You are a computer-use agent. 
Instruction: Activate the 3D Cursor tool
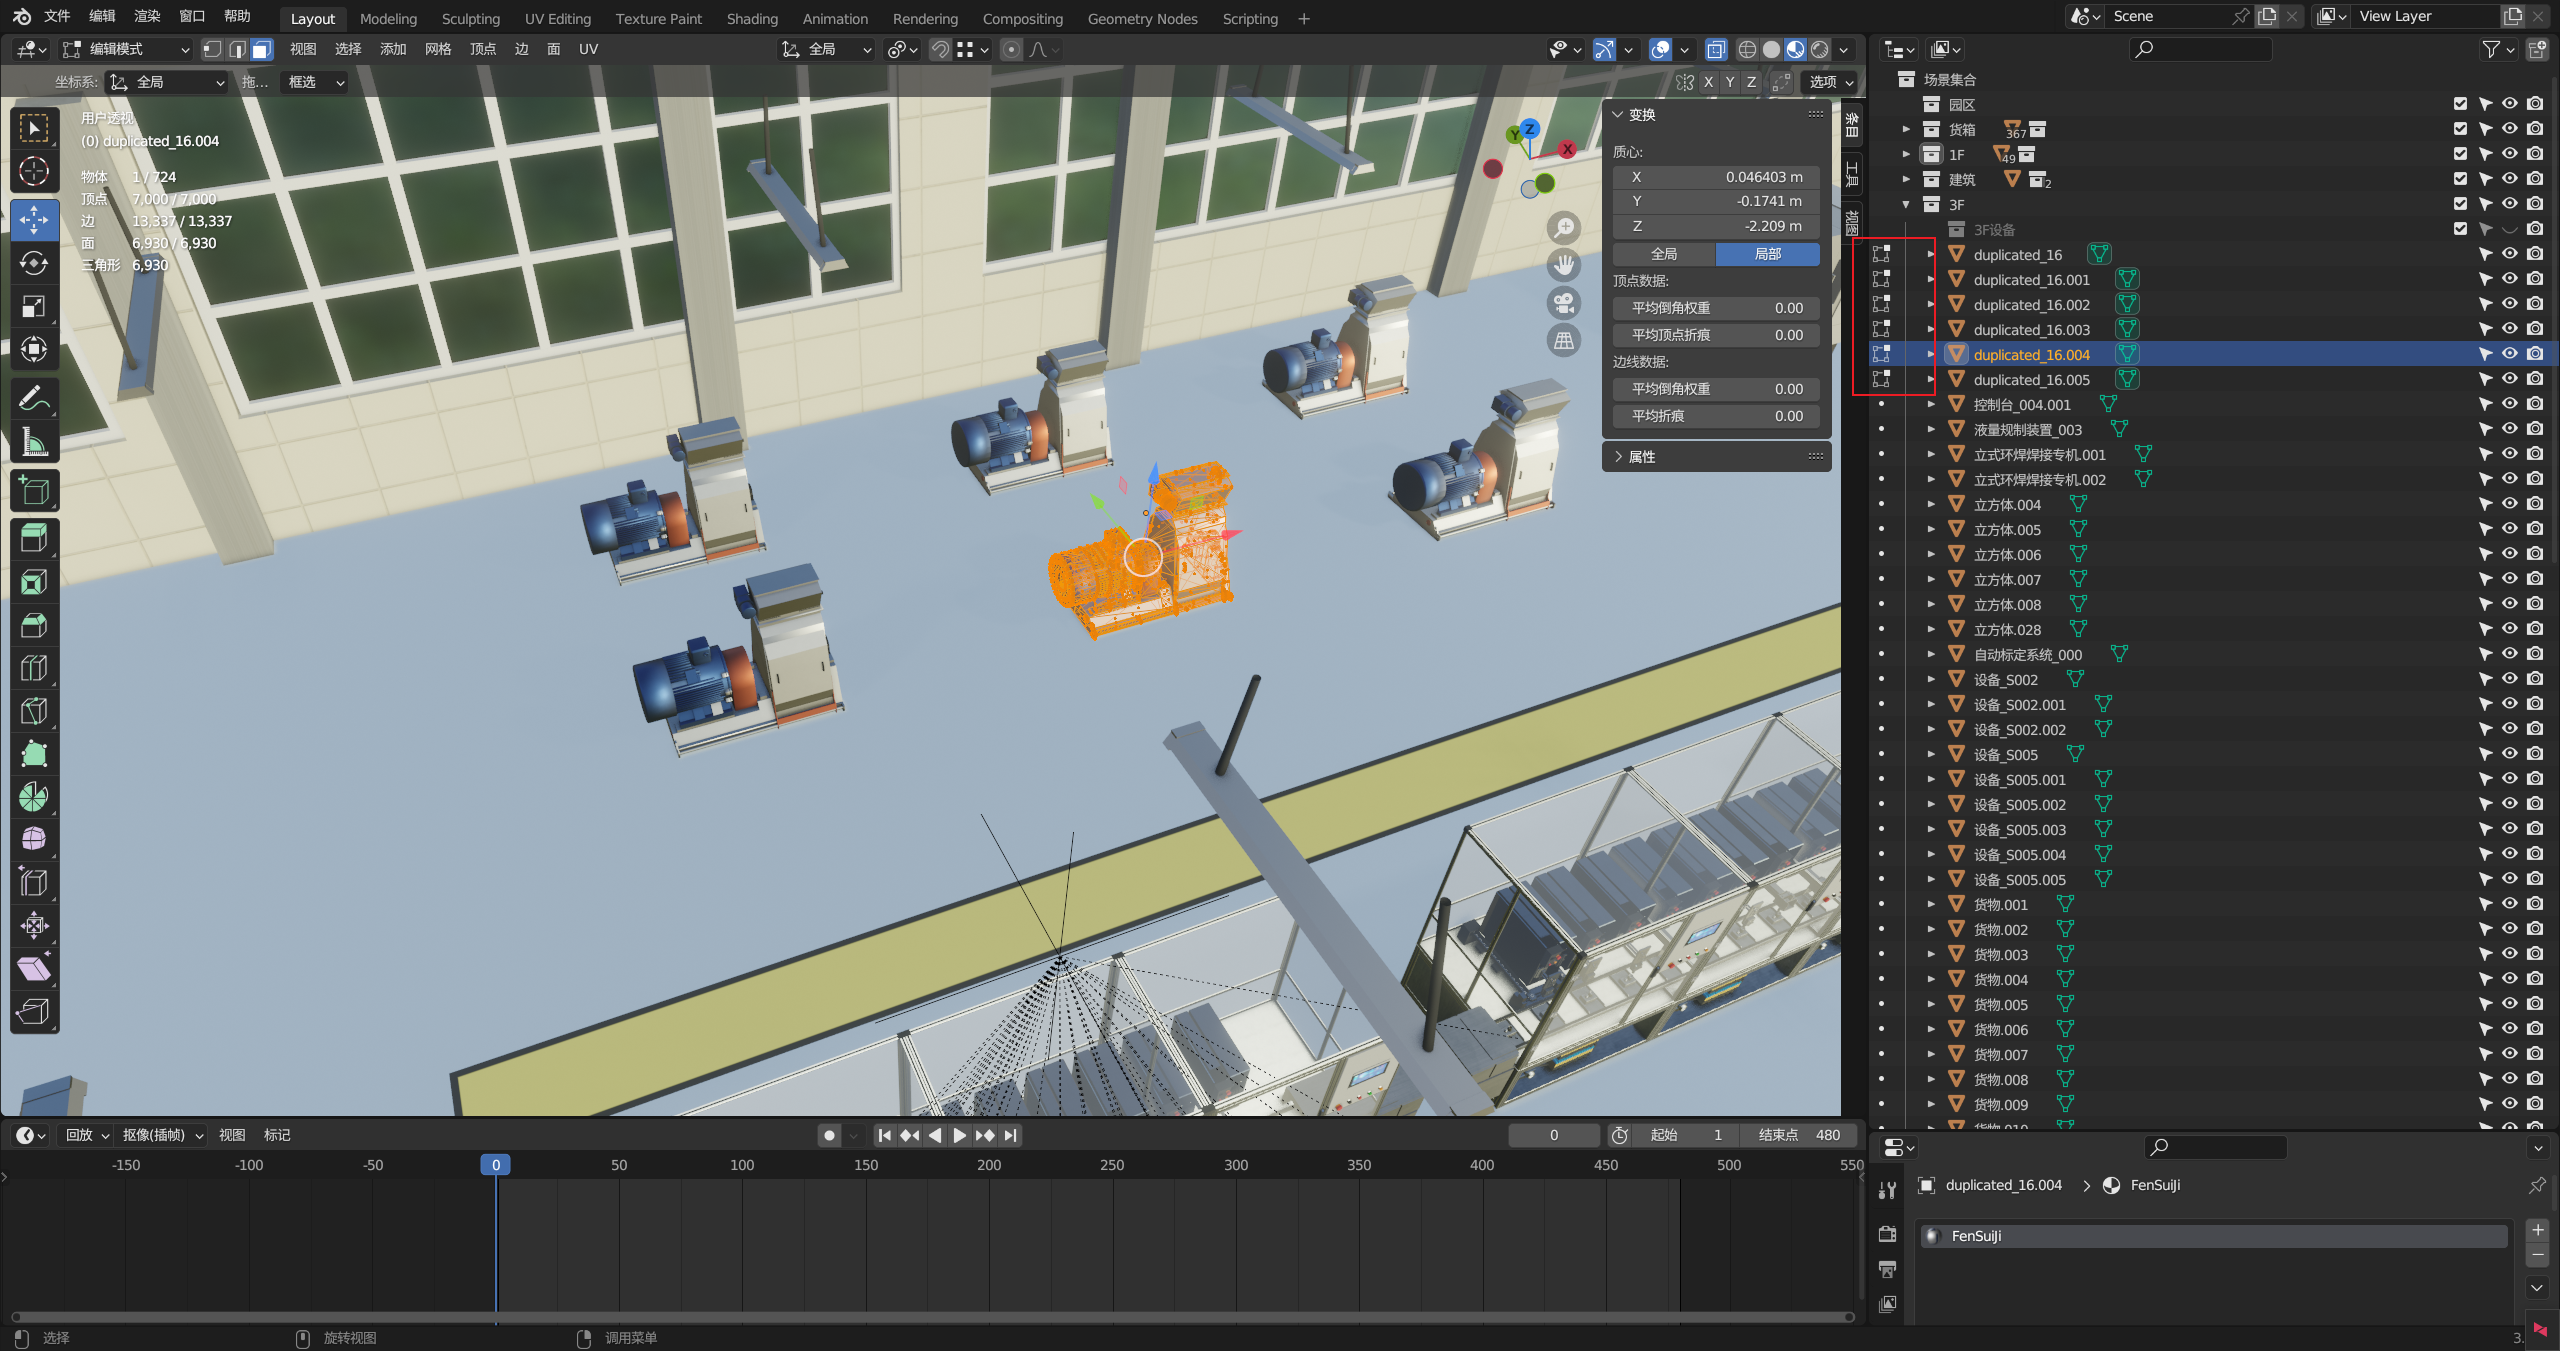34,172
